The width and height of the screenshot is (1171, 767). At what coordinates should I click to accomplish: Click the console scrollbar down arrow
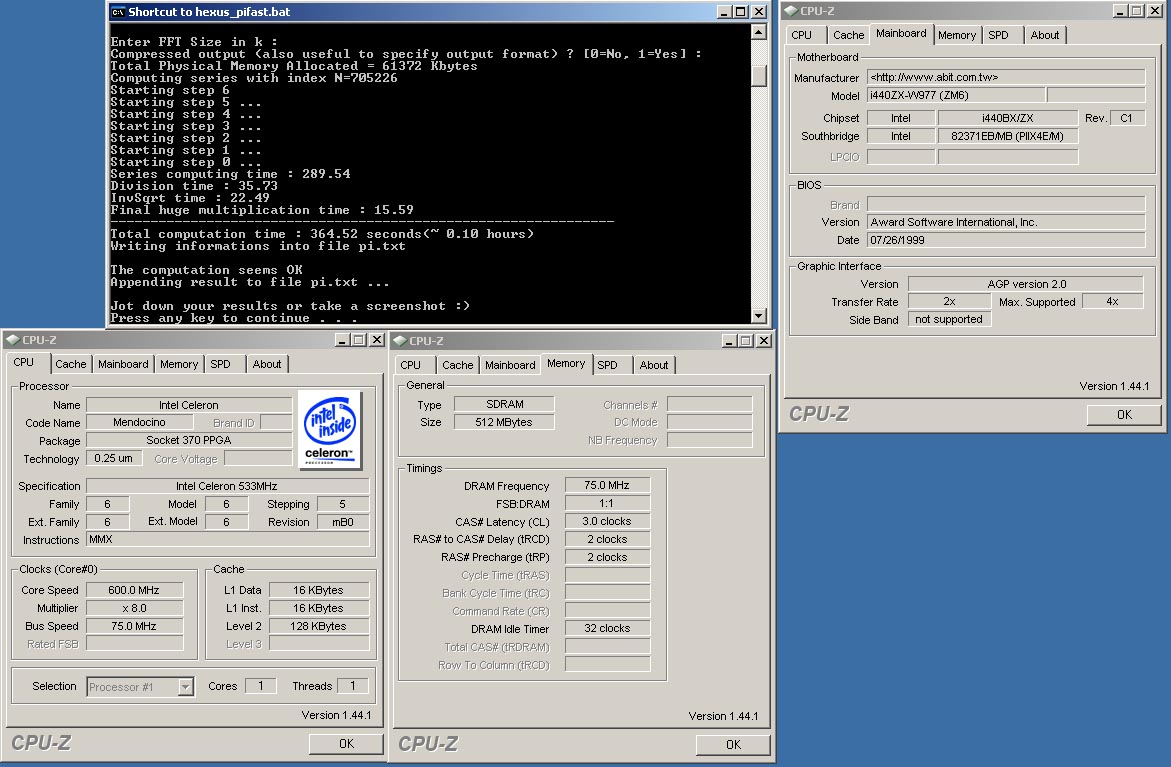click(758, 316)
